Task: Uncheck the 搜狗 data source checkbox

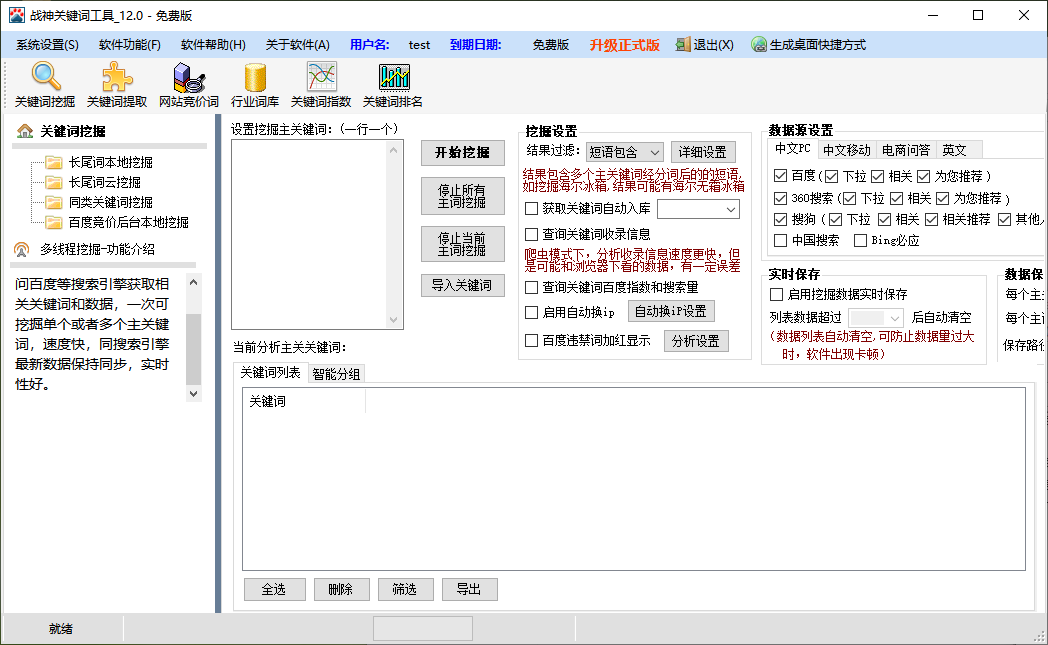Action: click(780, 219)
